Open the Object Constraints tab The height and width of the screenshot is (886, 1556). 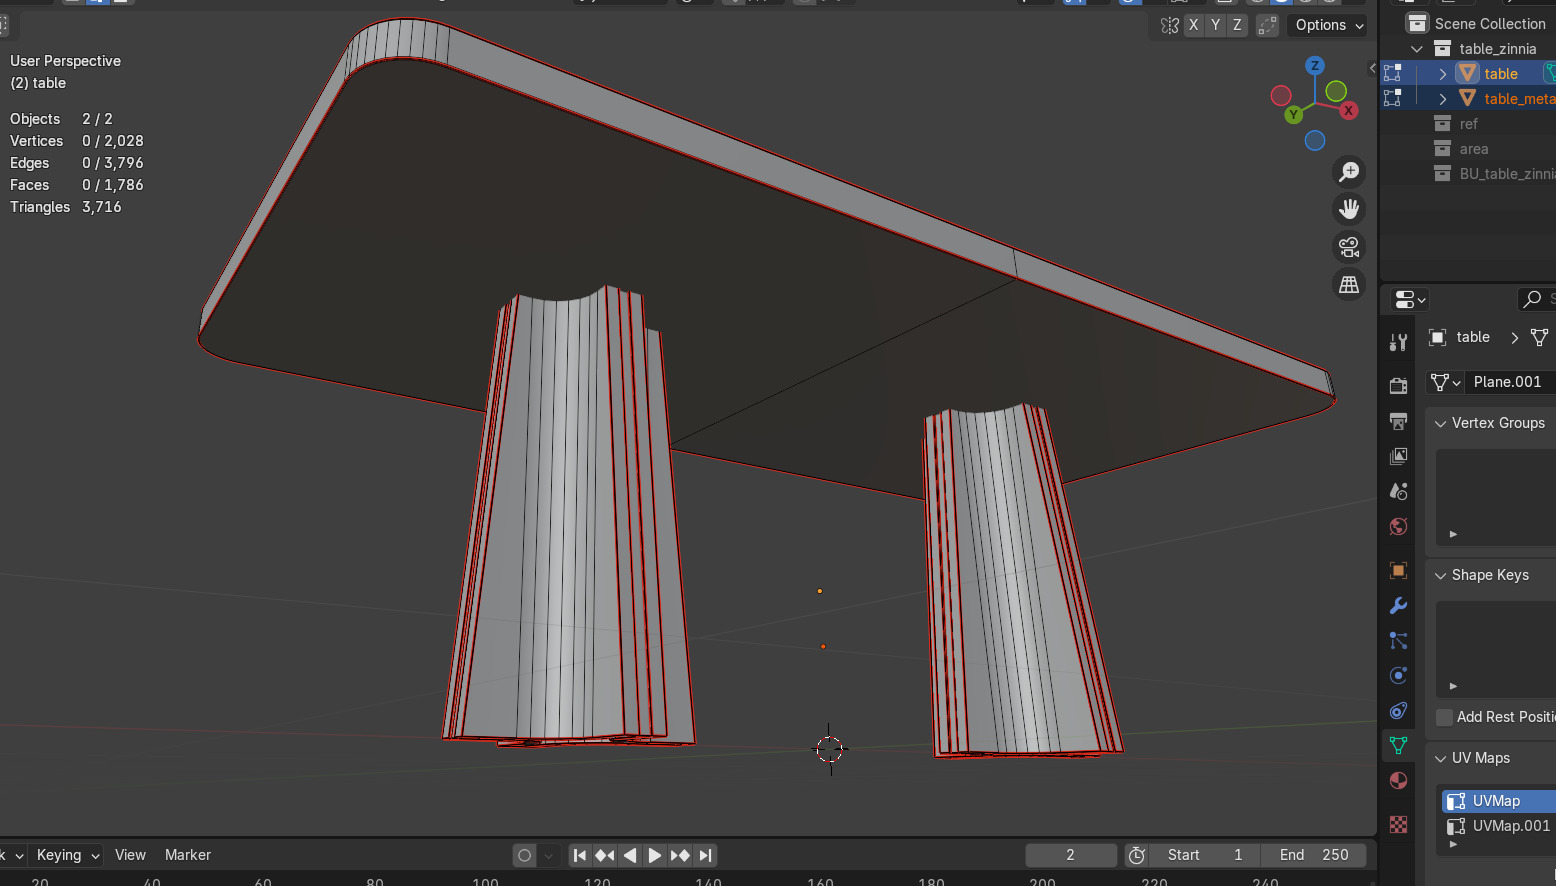(x=1398, y=711)
